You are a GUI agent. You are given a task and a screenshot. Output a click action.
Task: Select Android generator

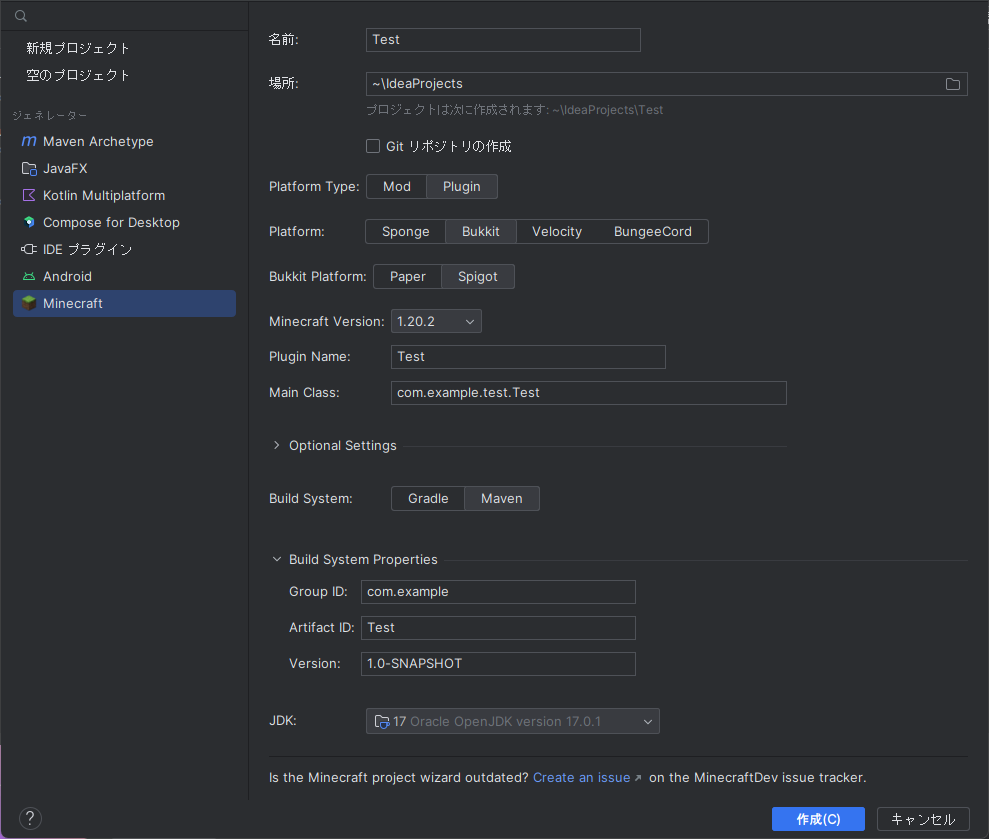click(x=124, y=276)
